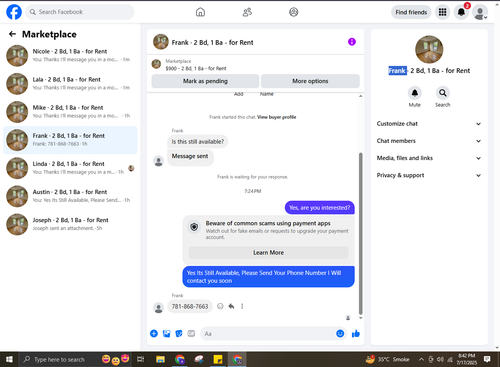500x367 pixels.
Task: Click the Facebook logo
Action: 14,12
